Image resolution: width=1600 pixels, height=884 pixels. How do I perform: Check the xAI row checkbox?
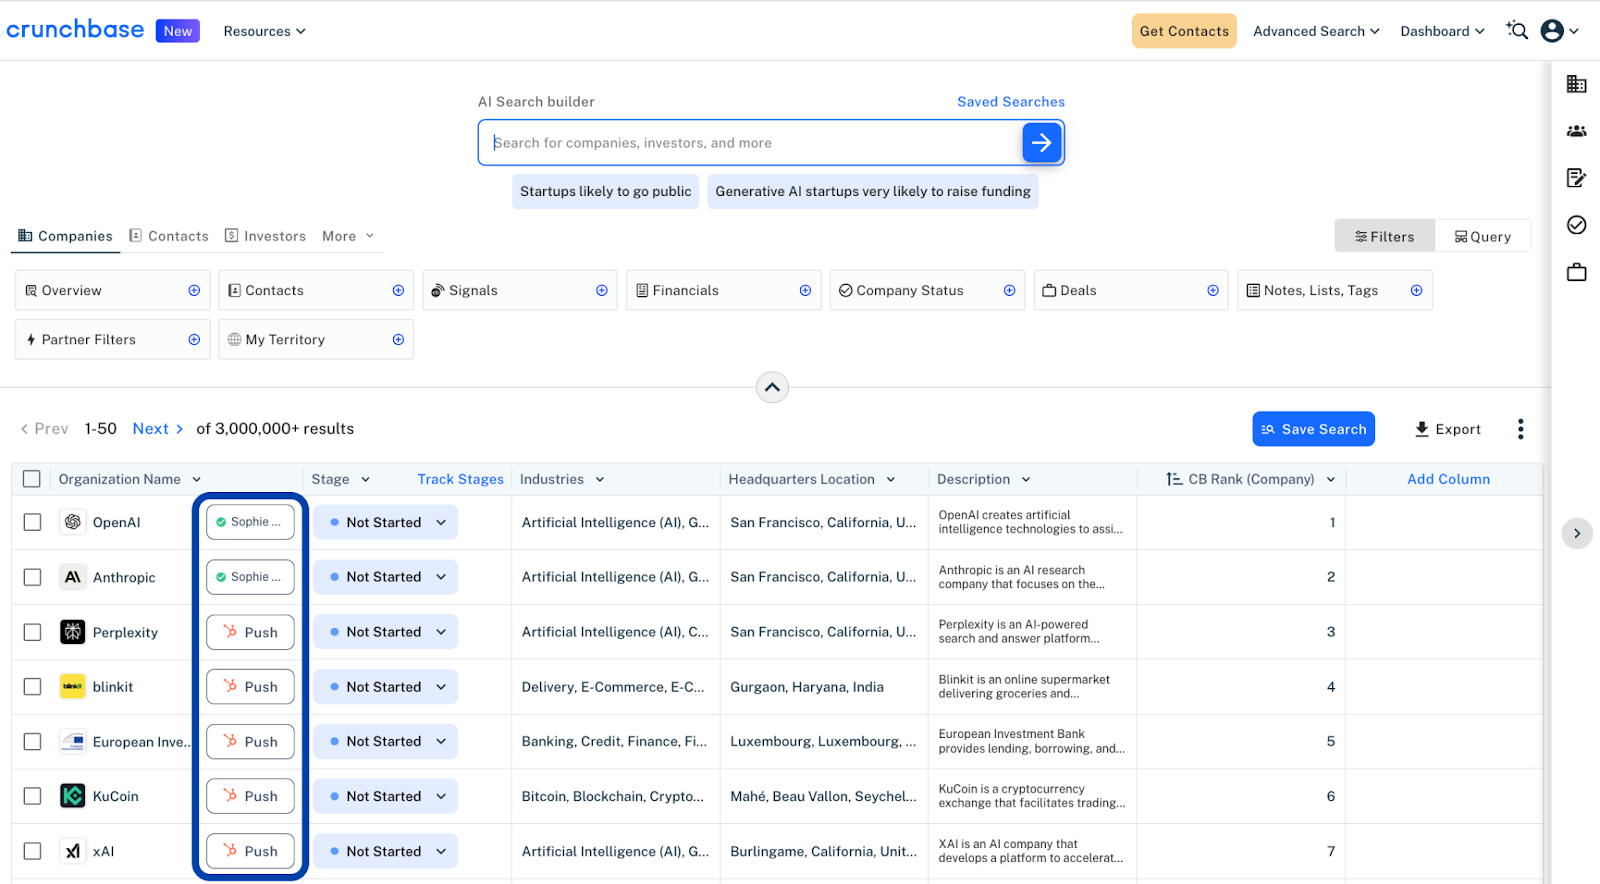(x=33, y=851)
